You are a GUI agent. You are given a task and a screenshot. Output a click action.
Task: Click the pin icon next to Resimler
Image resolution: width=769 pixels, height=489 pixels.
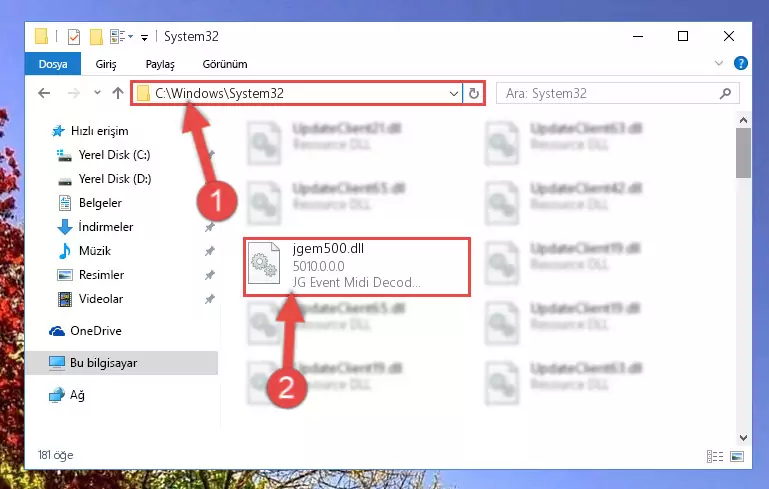click(x=209, y=275)
